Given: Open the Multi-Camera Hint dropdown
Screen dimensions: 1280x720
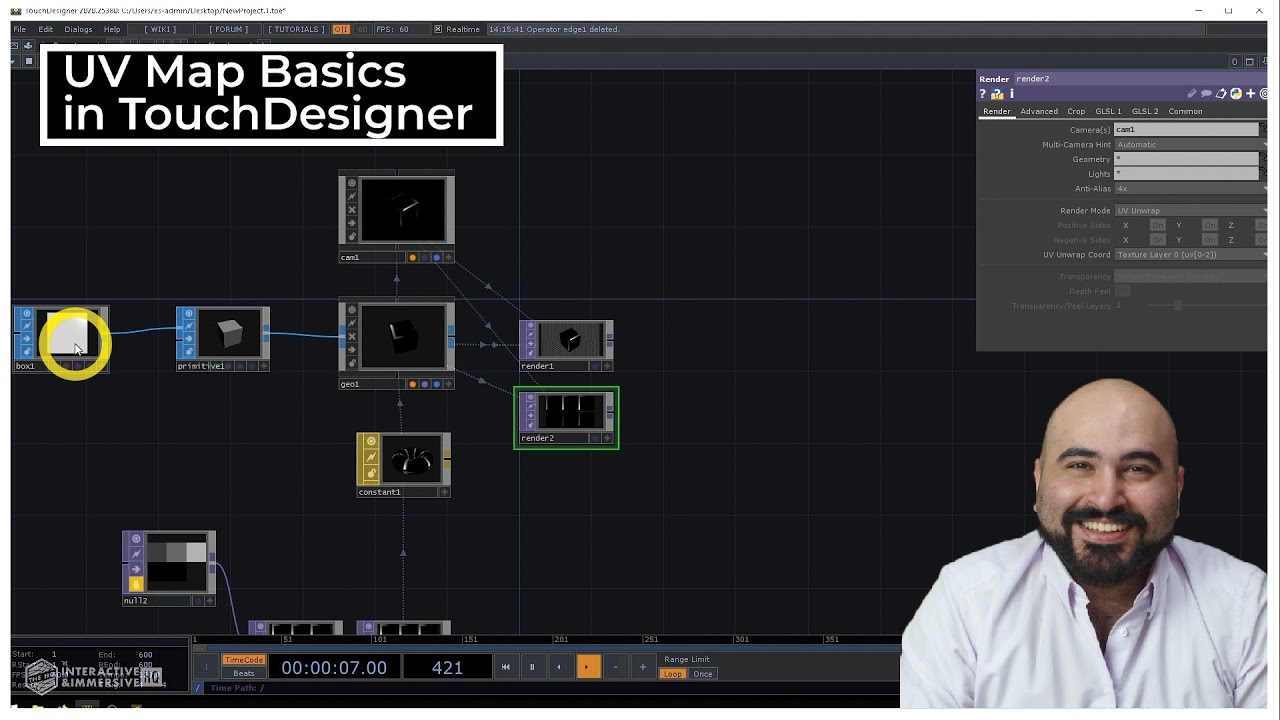Looking at the screenshot, I should (1189, 144).
